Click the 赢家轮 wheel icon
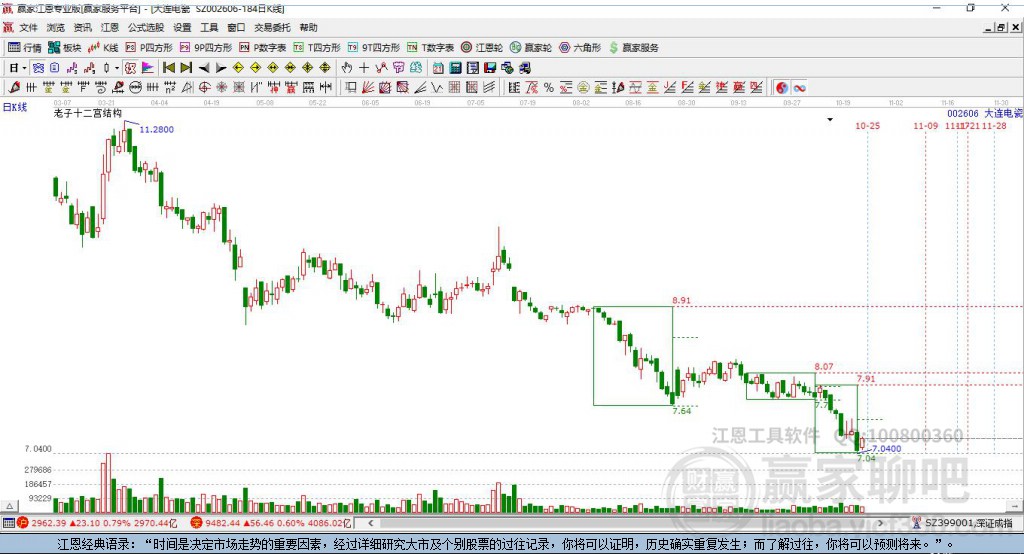 click(515, 48)
